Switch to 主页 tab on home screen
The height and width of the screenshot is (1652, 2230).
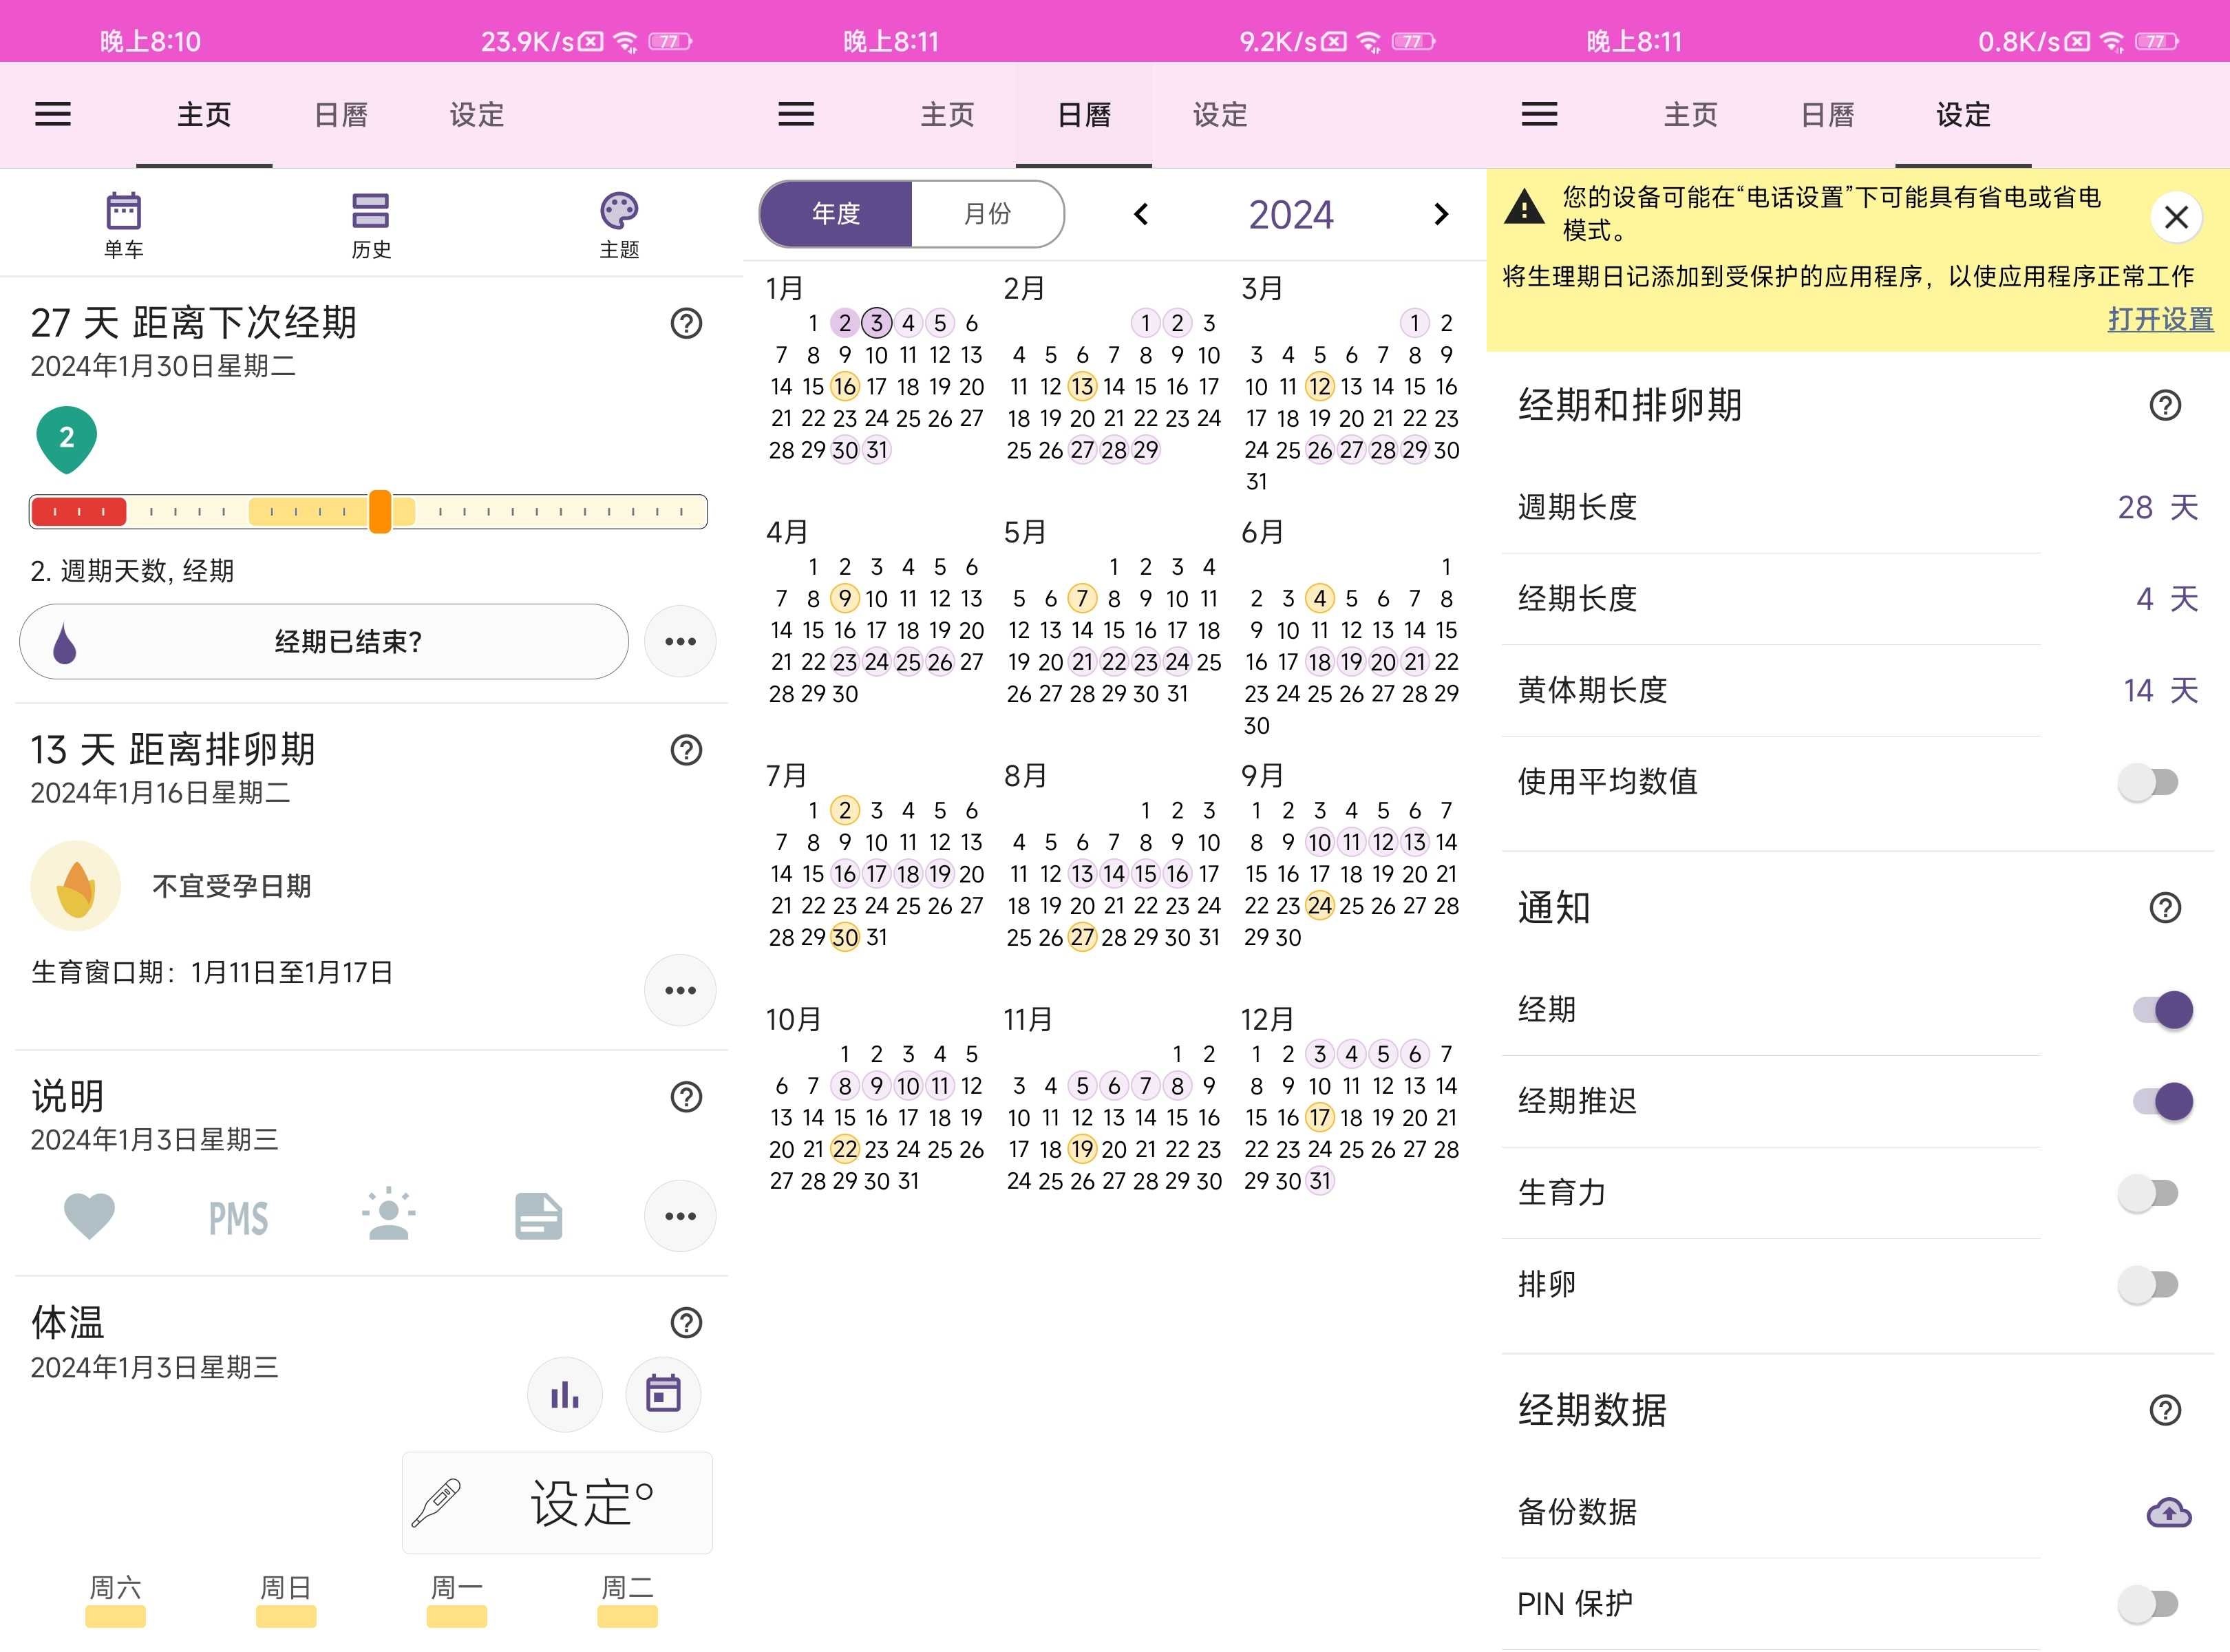[x=204, y=115]
